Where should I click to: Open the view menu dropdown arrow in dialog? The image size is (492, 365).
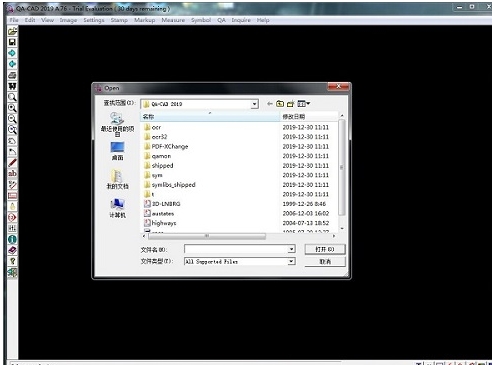point(308,104)
